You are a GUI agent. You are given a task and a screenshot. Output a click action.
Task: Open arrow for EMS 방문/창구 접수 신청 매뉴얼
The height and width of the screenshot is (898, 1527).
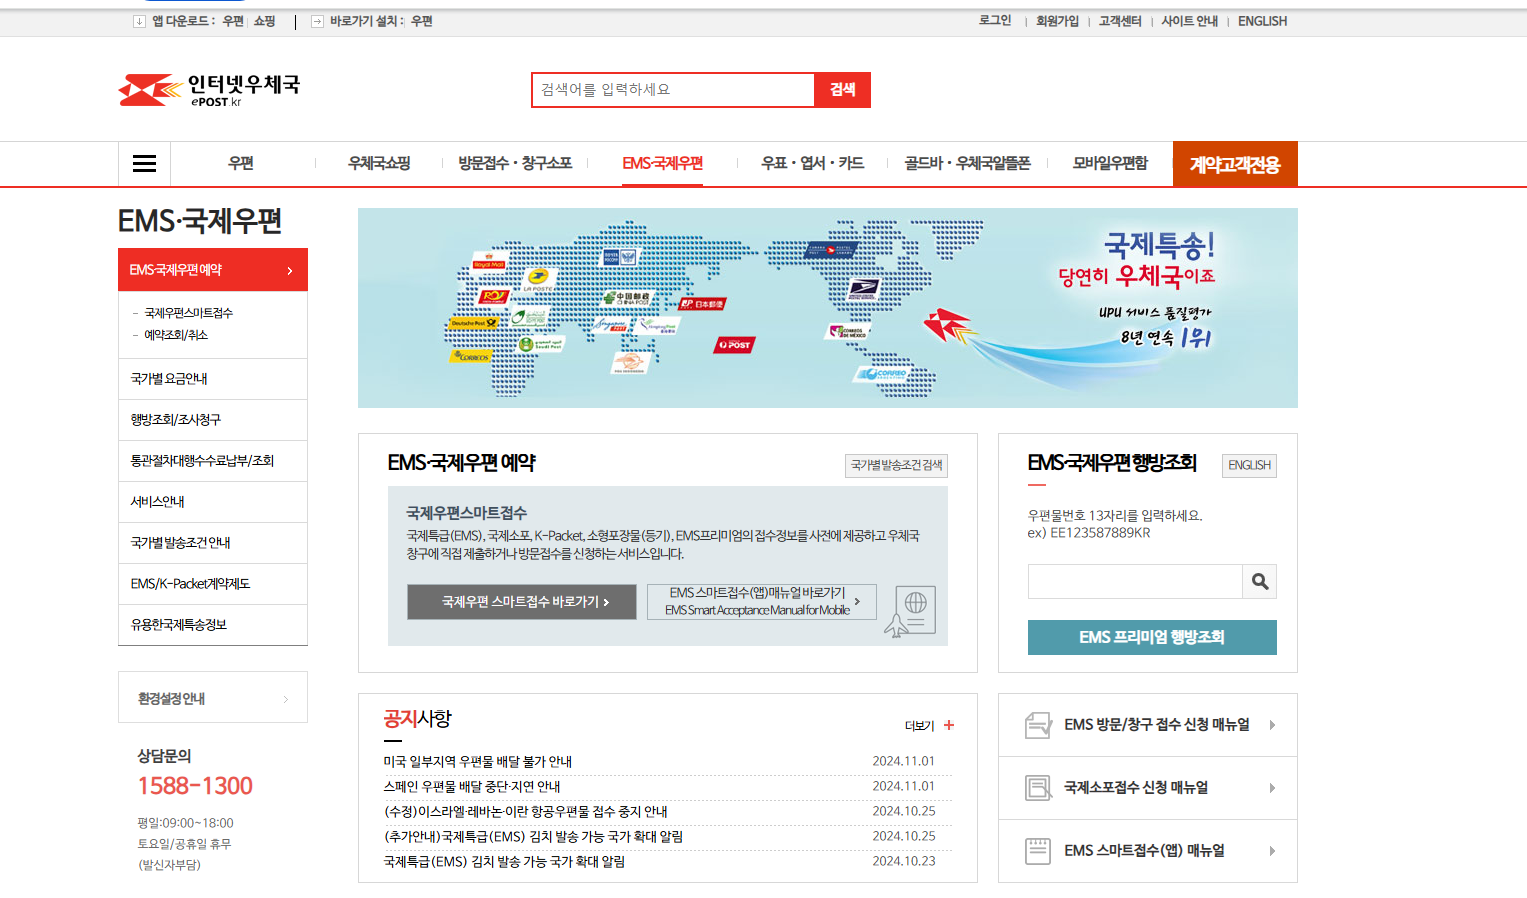point(1272,725)
